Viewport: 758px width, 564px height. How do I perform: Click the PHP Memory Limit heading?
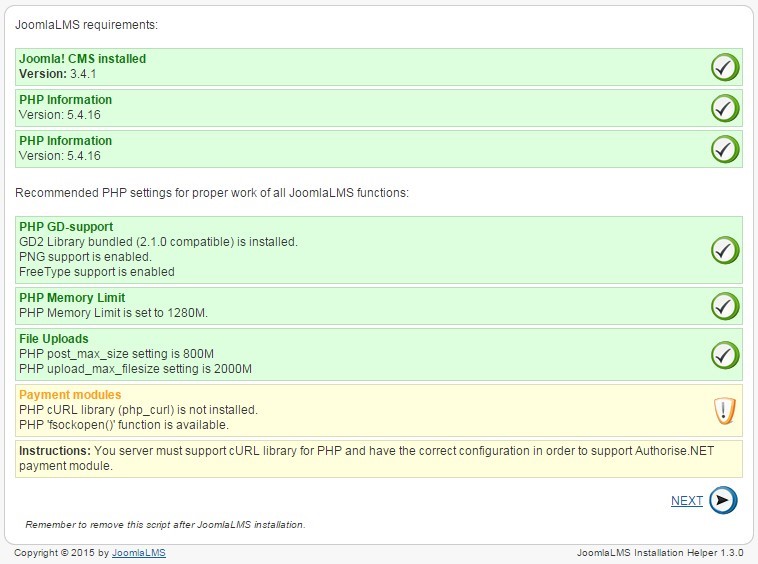[x=72, y=298]
